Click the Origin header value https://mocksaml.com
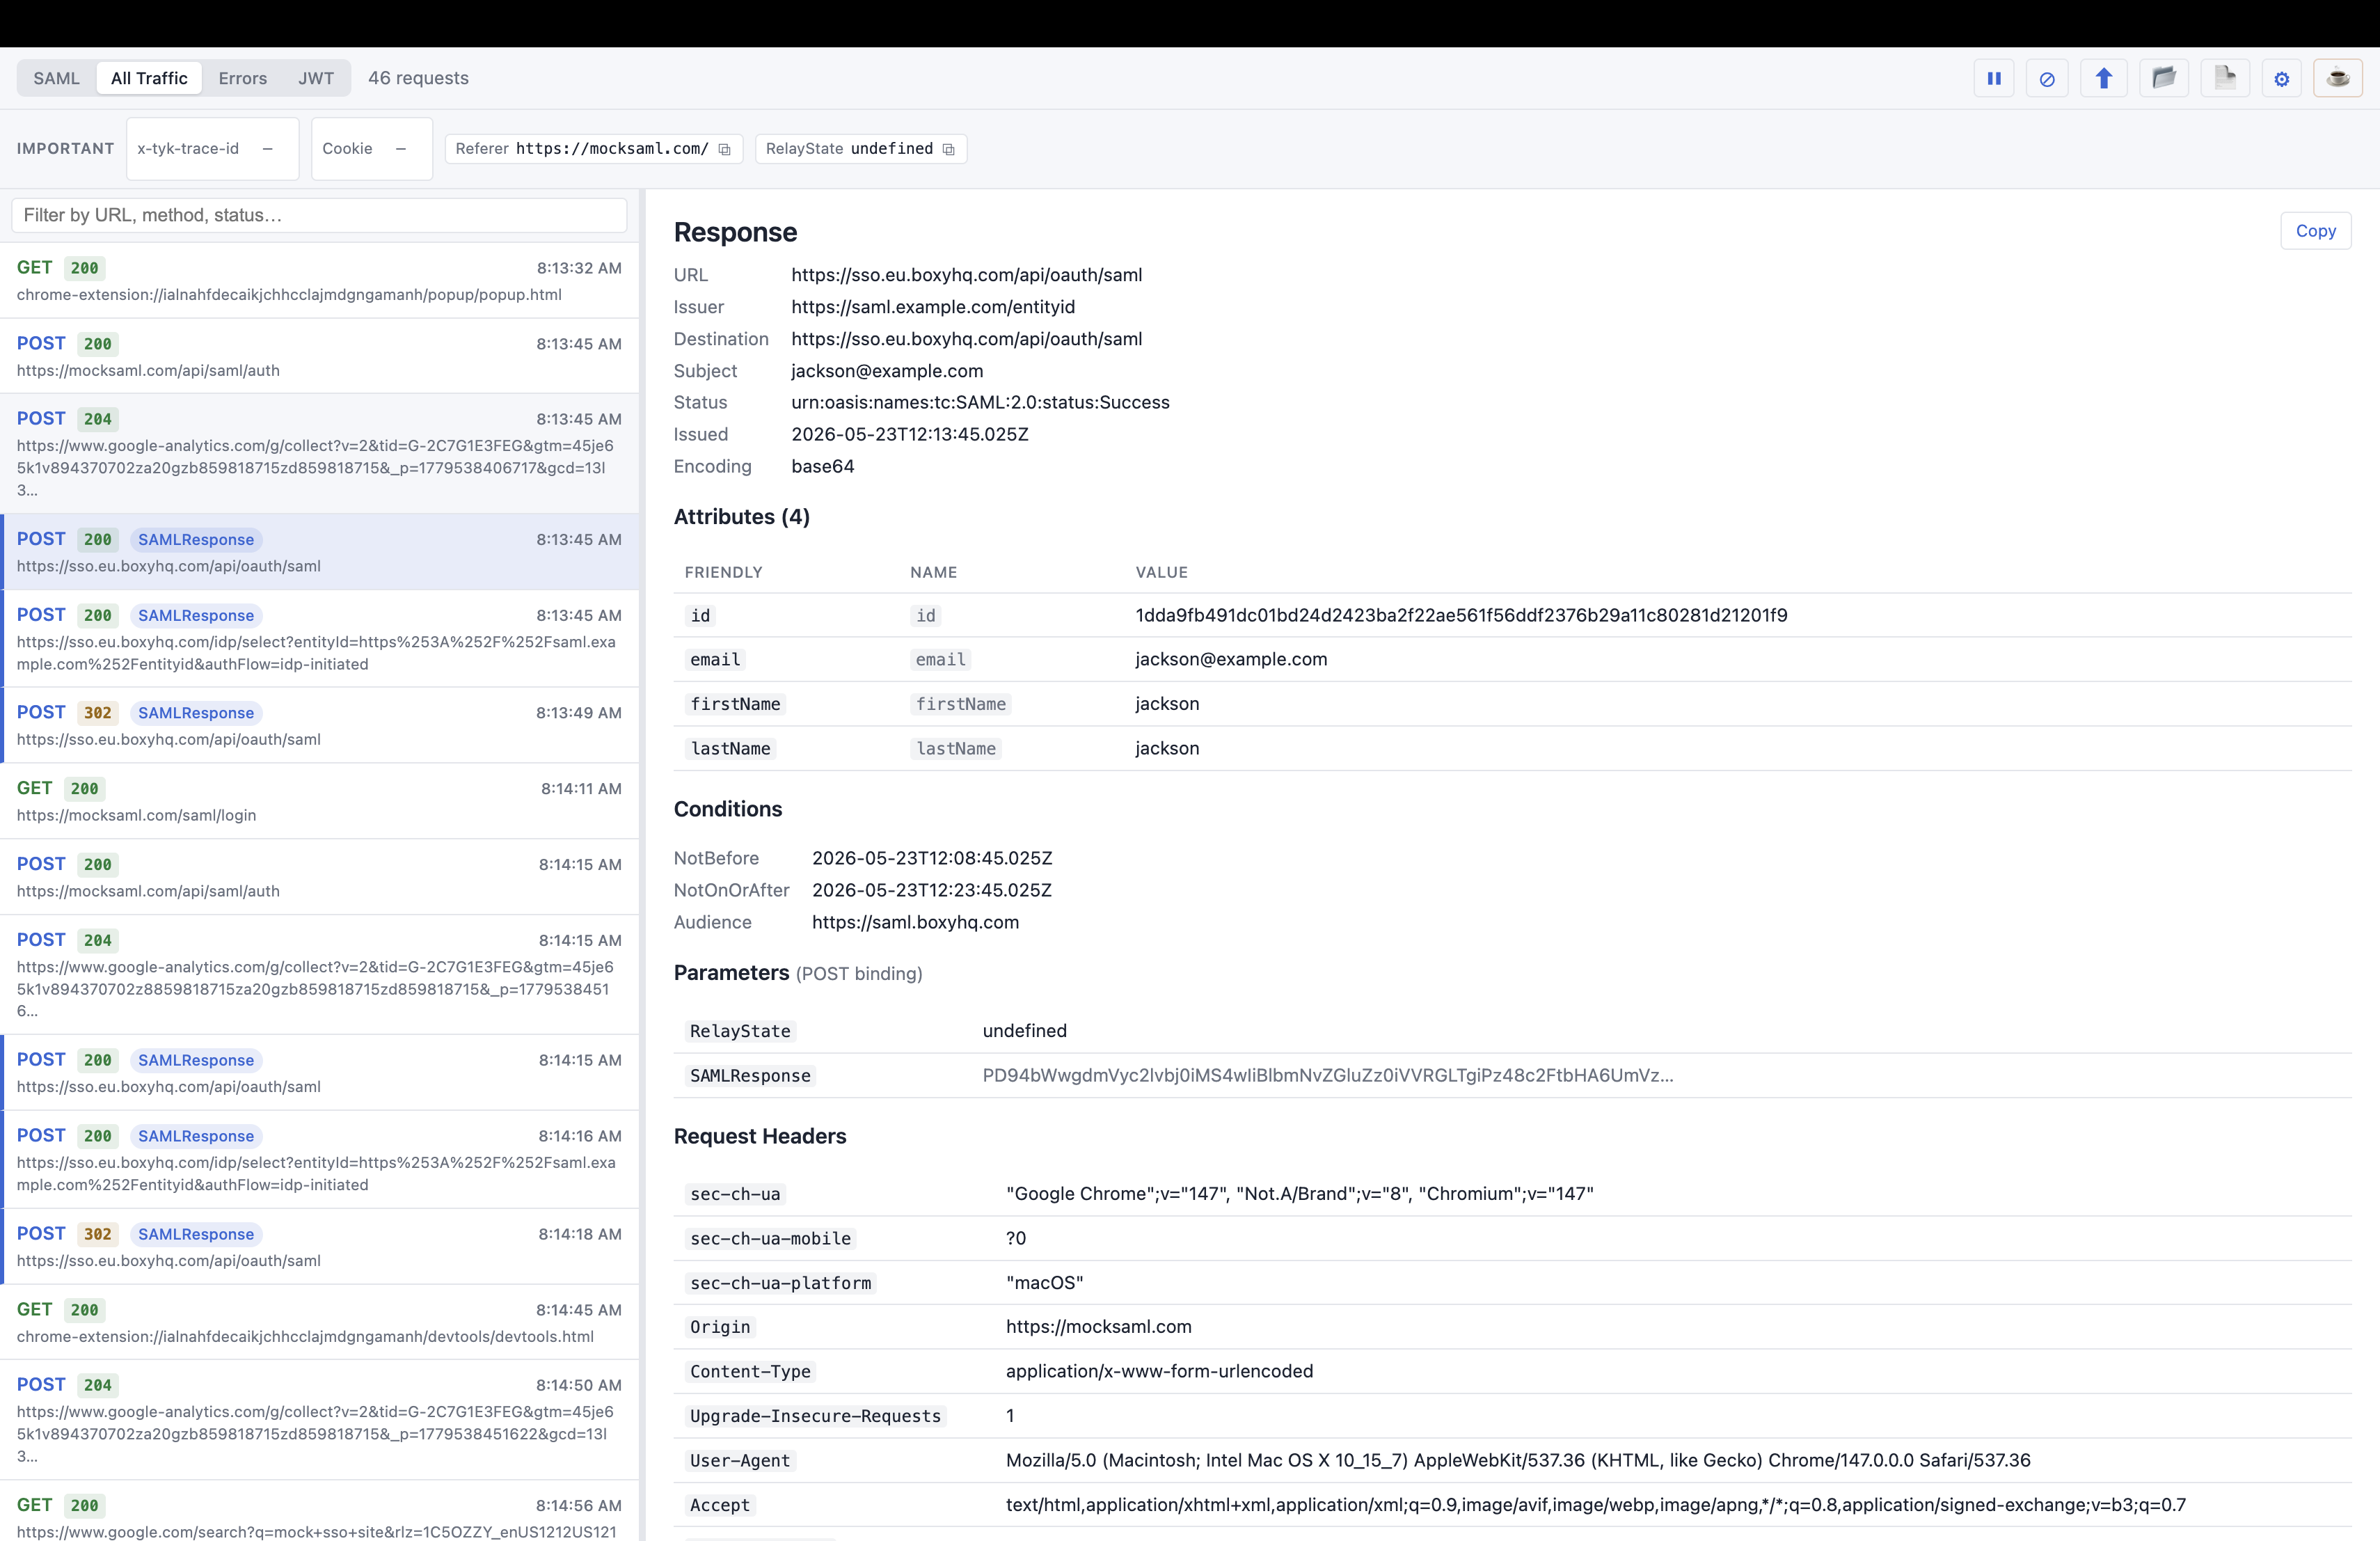The width and height of the screenshot is (2380, 1541). pos(1098,1327)
